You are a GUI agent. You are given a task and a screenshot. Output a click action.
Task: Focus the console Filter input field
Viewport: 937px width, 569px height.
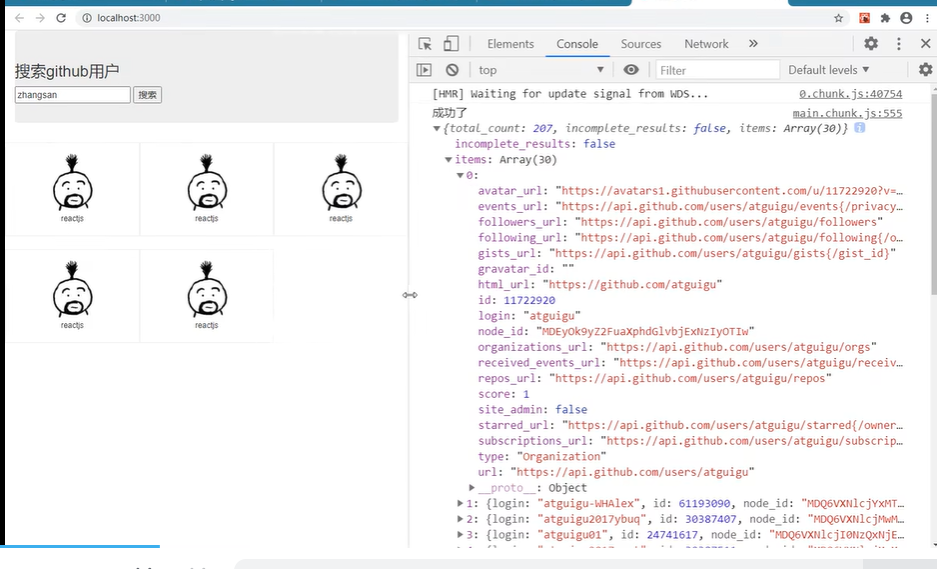point(718,70)
